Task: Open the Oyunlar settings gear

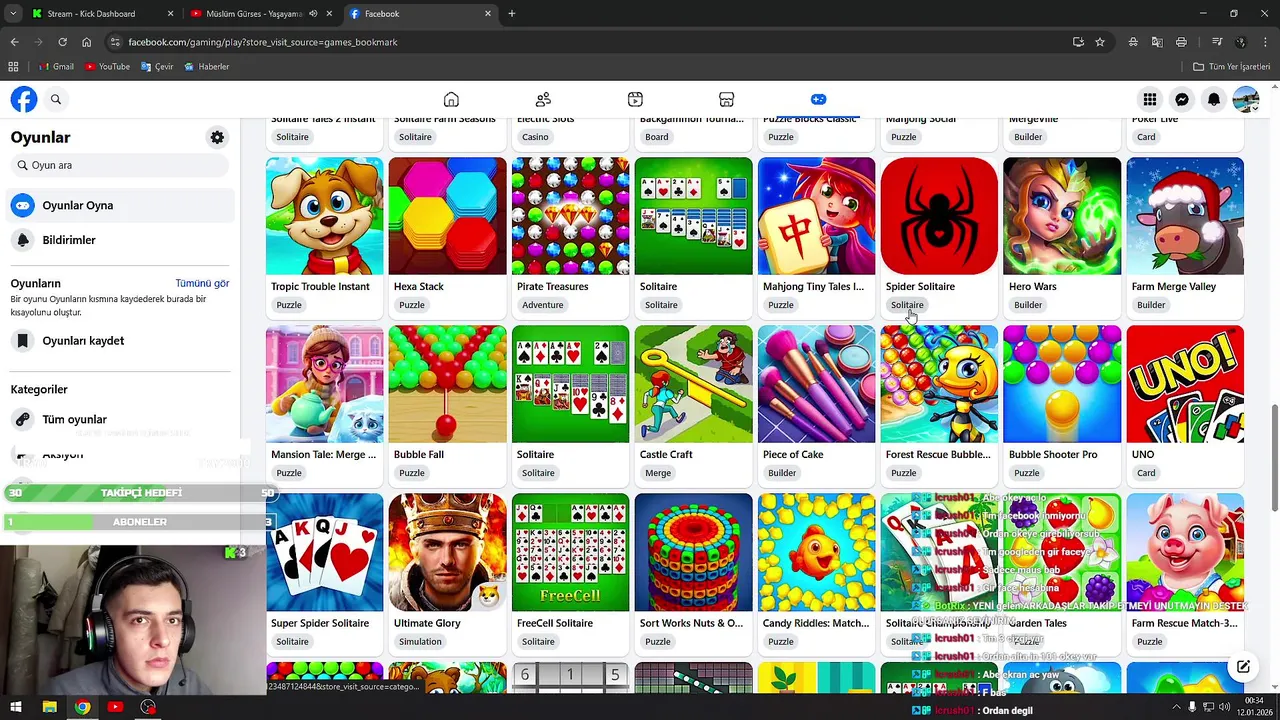Action: point(217,137)
